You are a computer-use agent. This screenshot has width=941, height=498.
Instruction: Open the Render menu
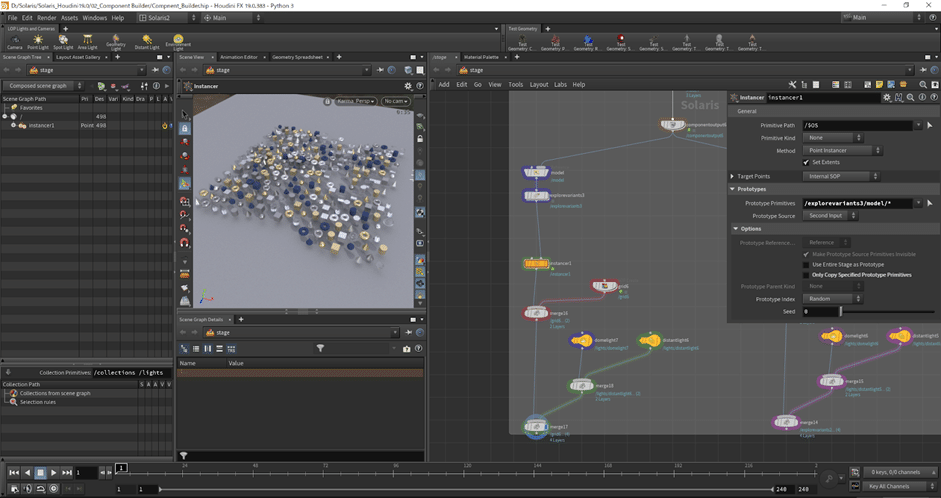47,18
